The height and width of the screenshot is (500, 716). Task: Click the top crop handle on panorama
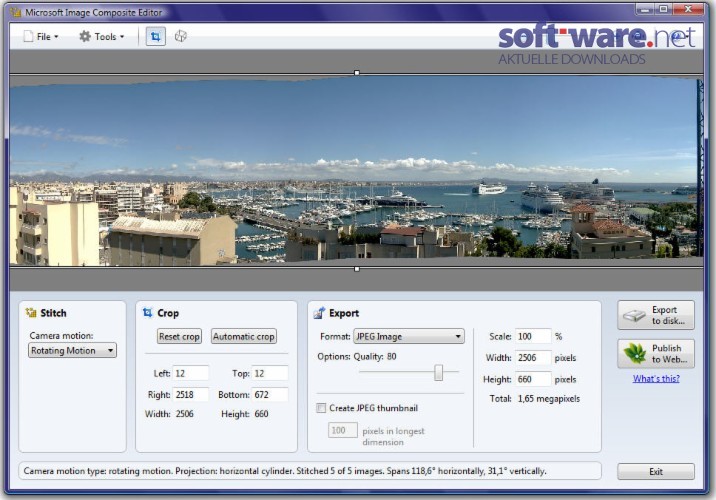click(357, 73)
